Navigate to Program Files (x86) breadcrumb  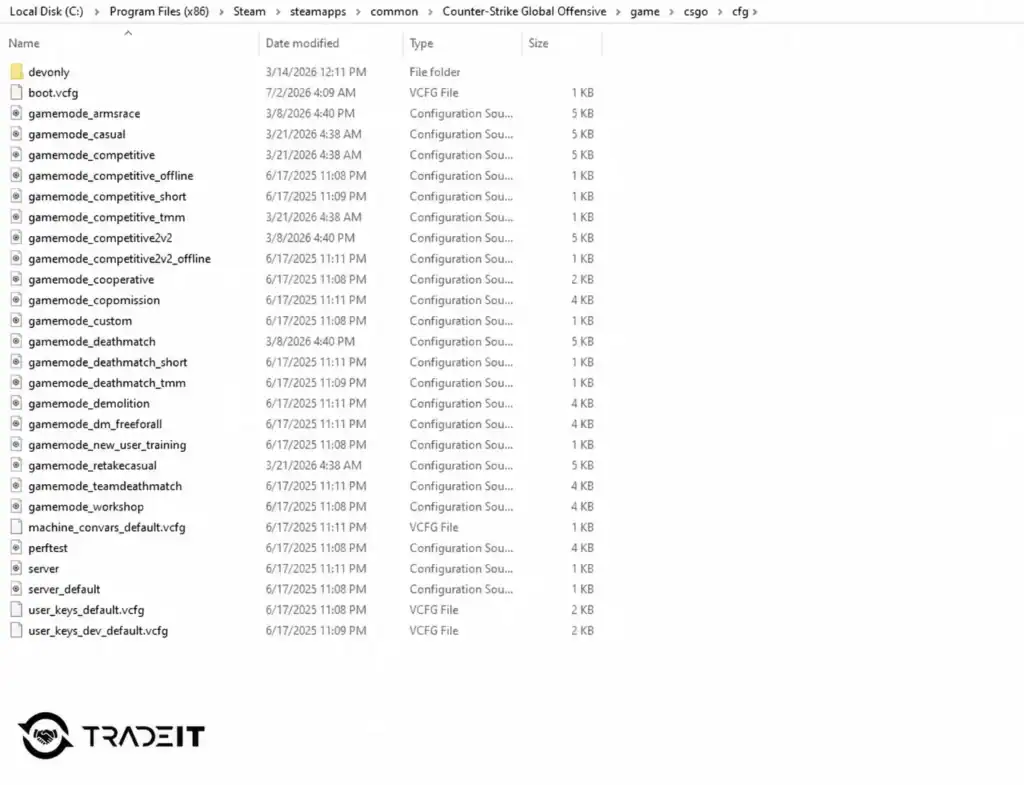click(x=159, y=12)
